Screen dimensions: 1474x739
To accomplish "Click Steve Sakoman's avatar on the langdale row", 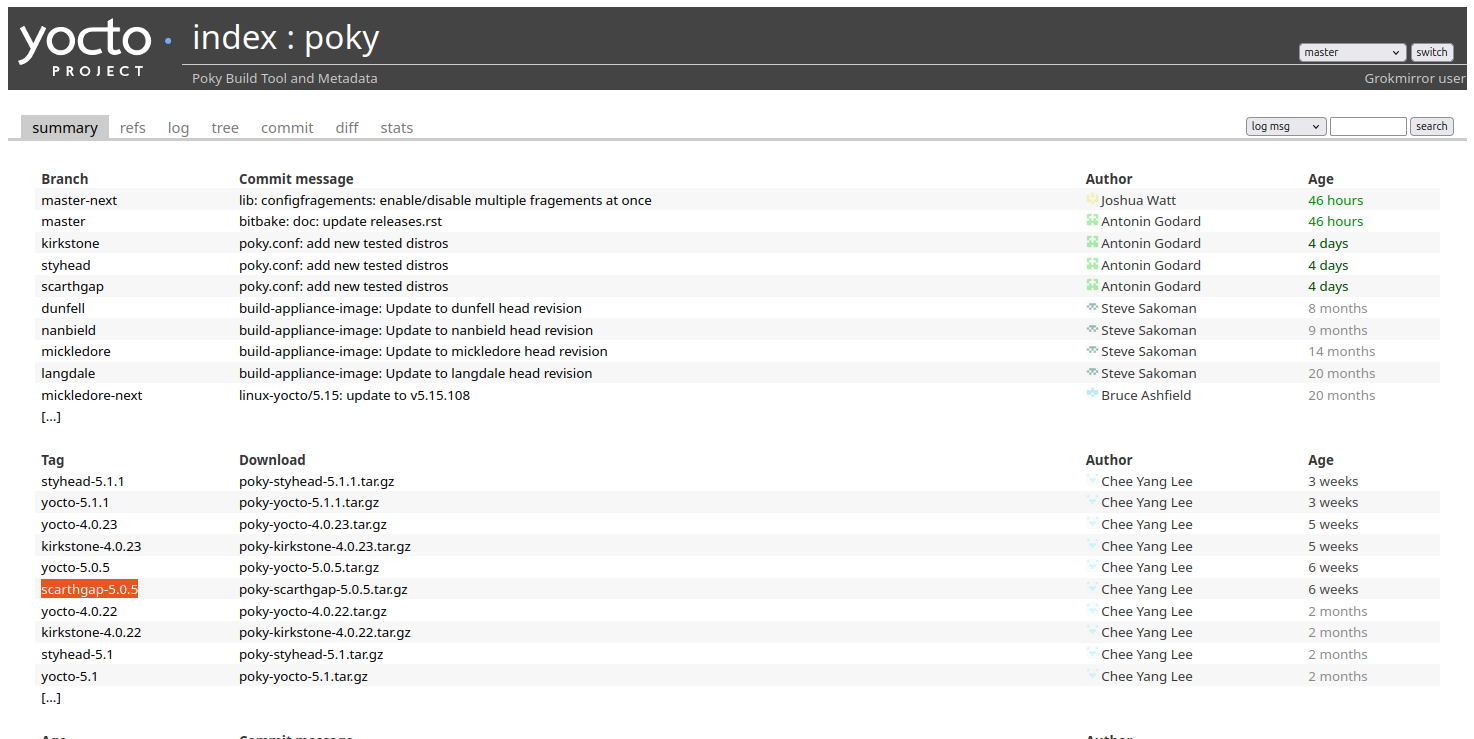I will click(1090, 373).
